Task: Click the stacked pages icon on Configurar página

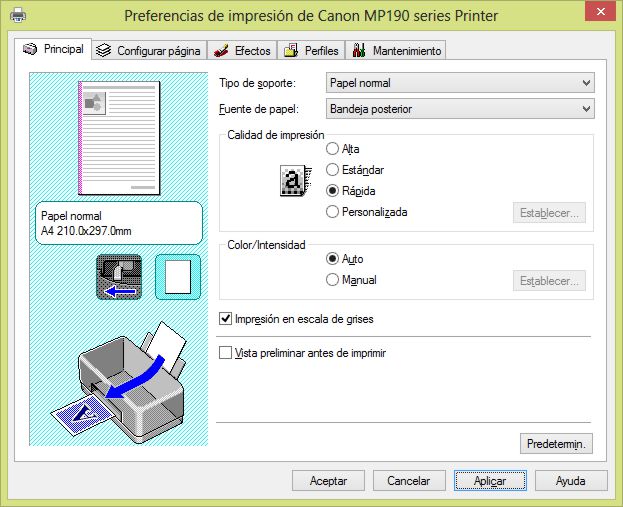Action: coord(104,50)
